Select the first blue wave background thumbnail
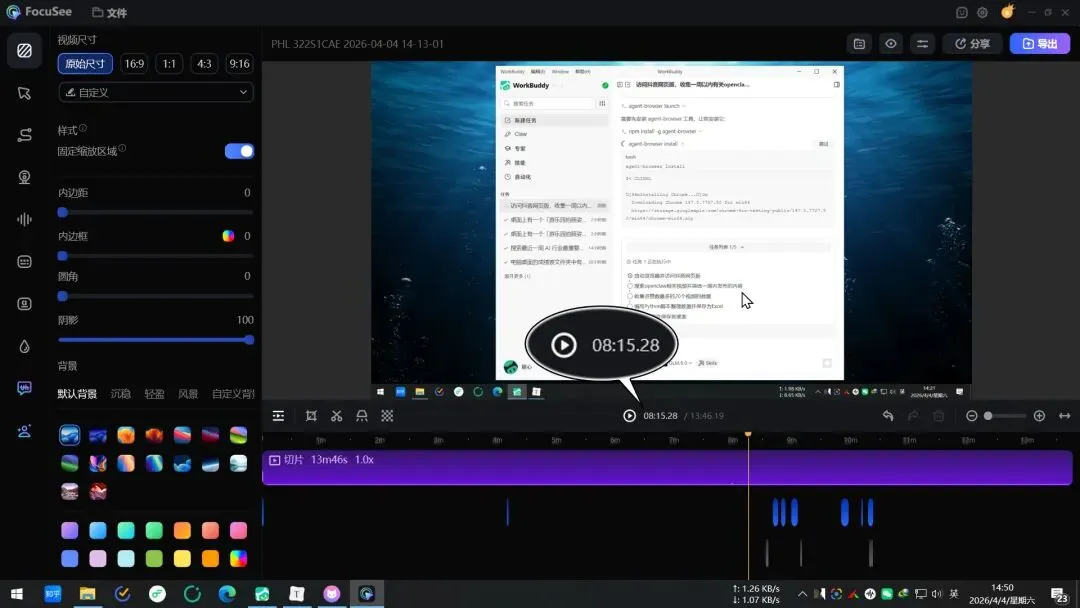 pos(70,435)
